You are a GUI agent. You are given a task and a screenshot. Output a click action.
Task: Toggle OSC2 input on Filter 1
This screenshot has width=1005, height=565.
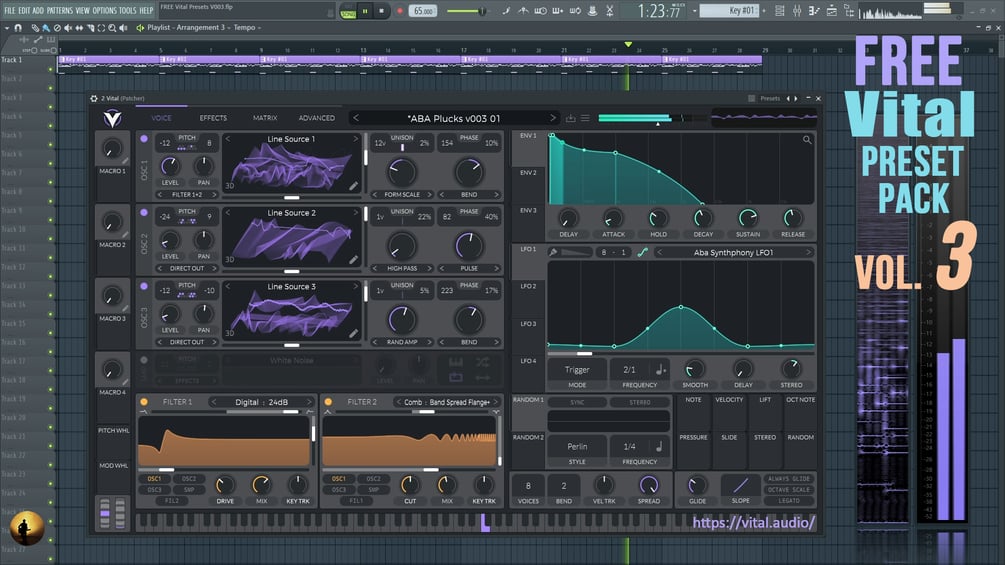click(188, 479)
